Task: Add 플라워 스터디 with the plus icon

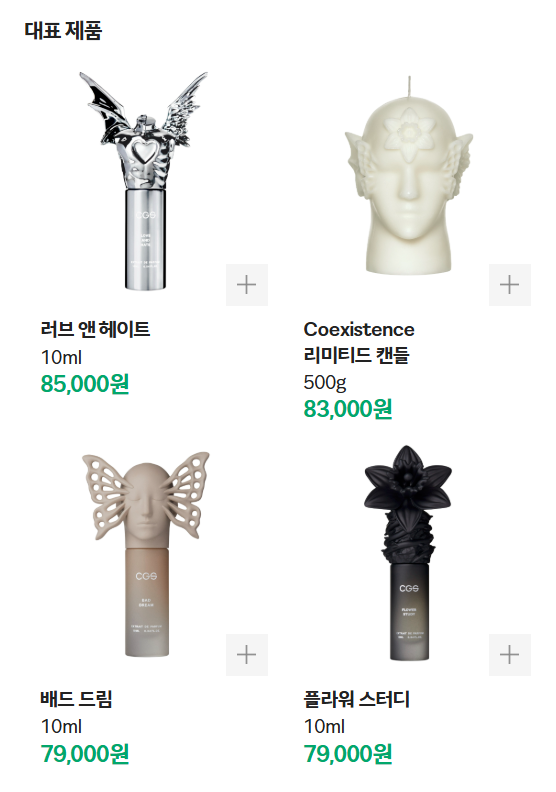Action: click(510, 655)
